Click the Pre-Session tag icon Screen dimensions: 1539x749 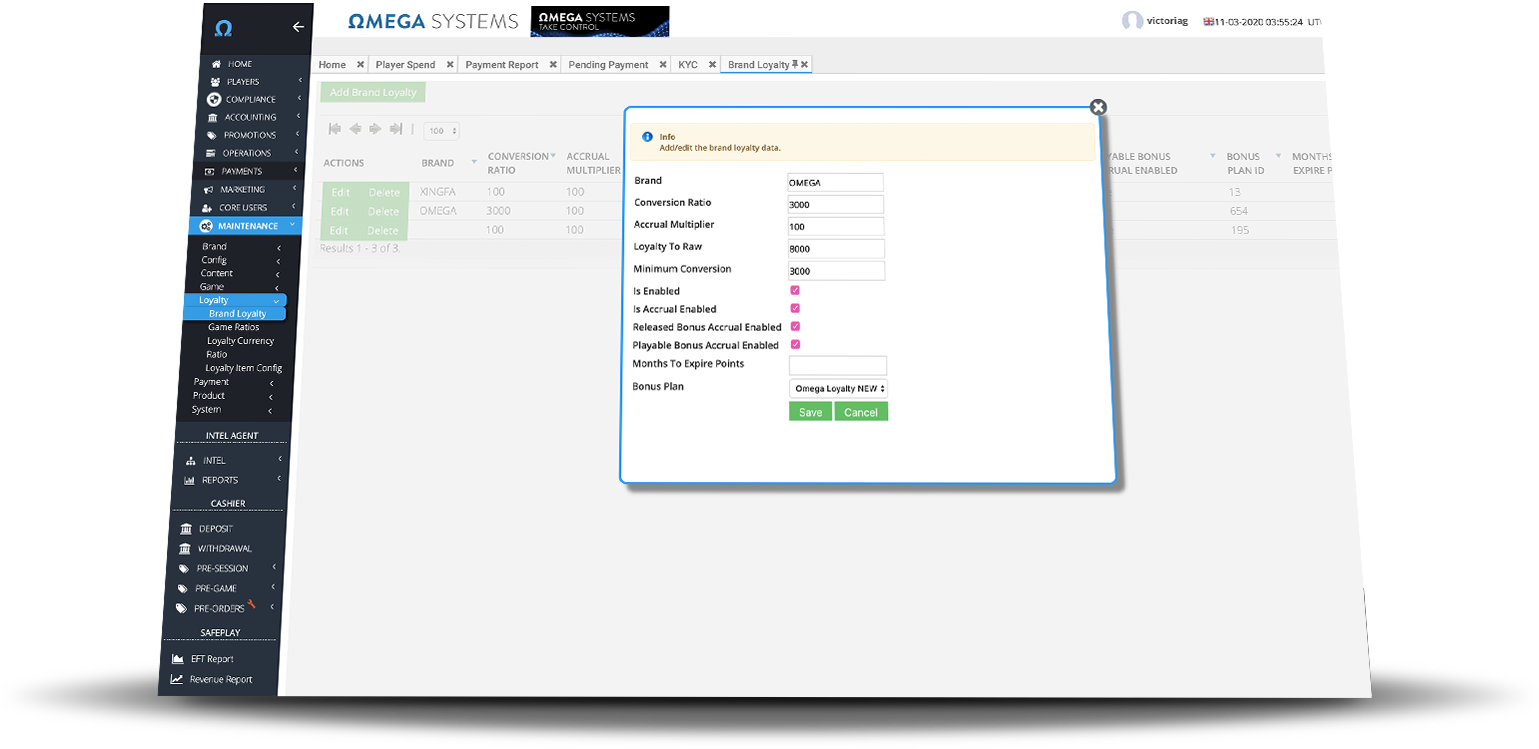pyautogui.click(x=183, y=569)
